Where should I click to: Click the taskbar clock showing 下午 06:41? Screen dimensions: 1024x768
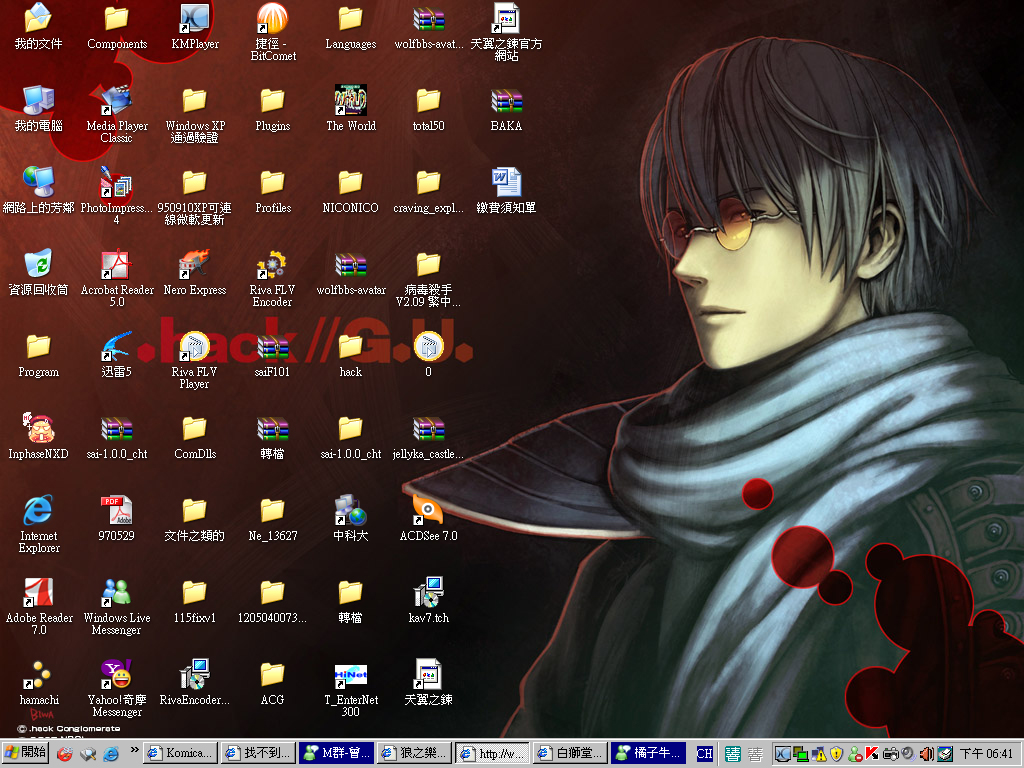coord(986,754)
